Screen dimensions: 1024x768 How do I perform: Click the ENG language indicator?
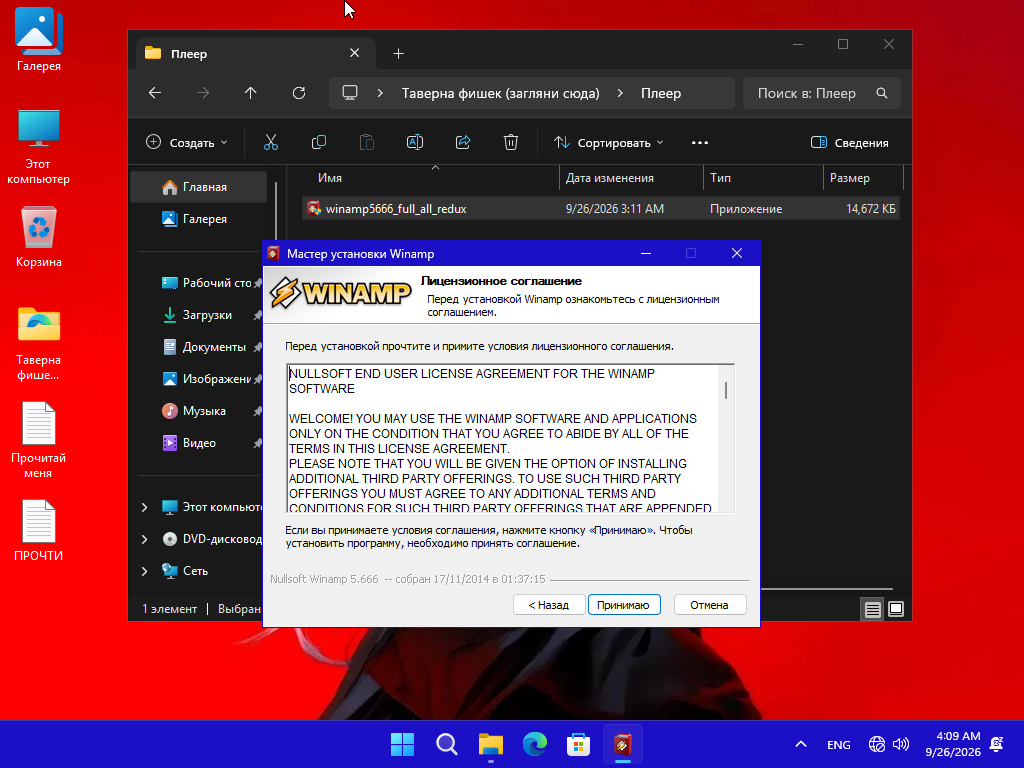click(x=839, y=744)
